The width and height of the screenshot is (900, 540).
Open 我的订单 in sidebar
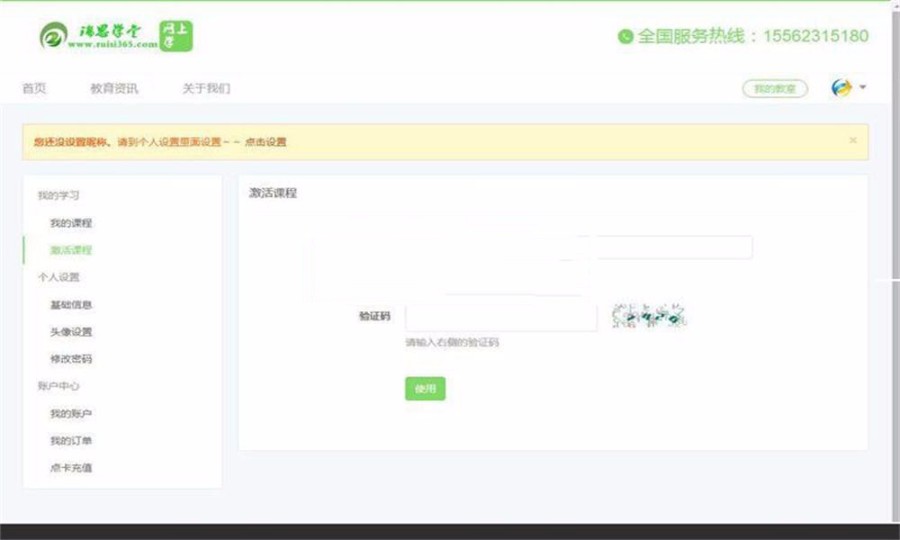[71, 440]
